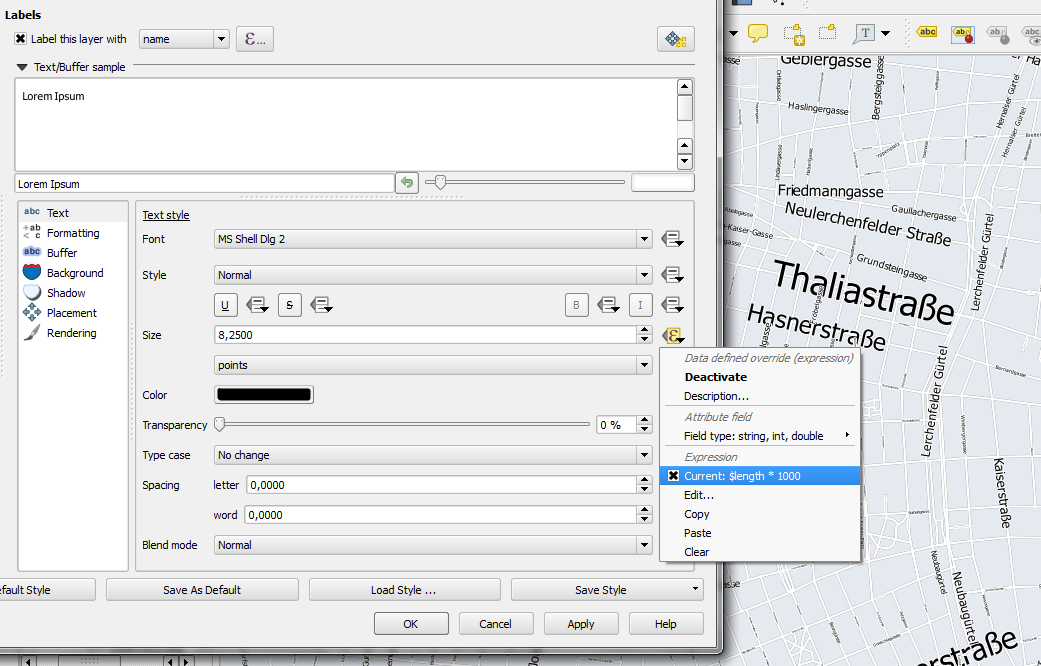
Task: Select the Buffer section in sidebar
Action: click(x=61, y=253)
